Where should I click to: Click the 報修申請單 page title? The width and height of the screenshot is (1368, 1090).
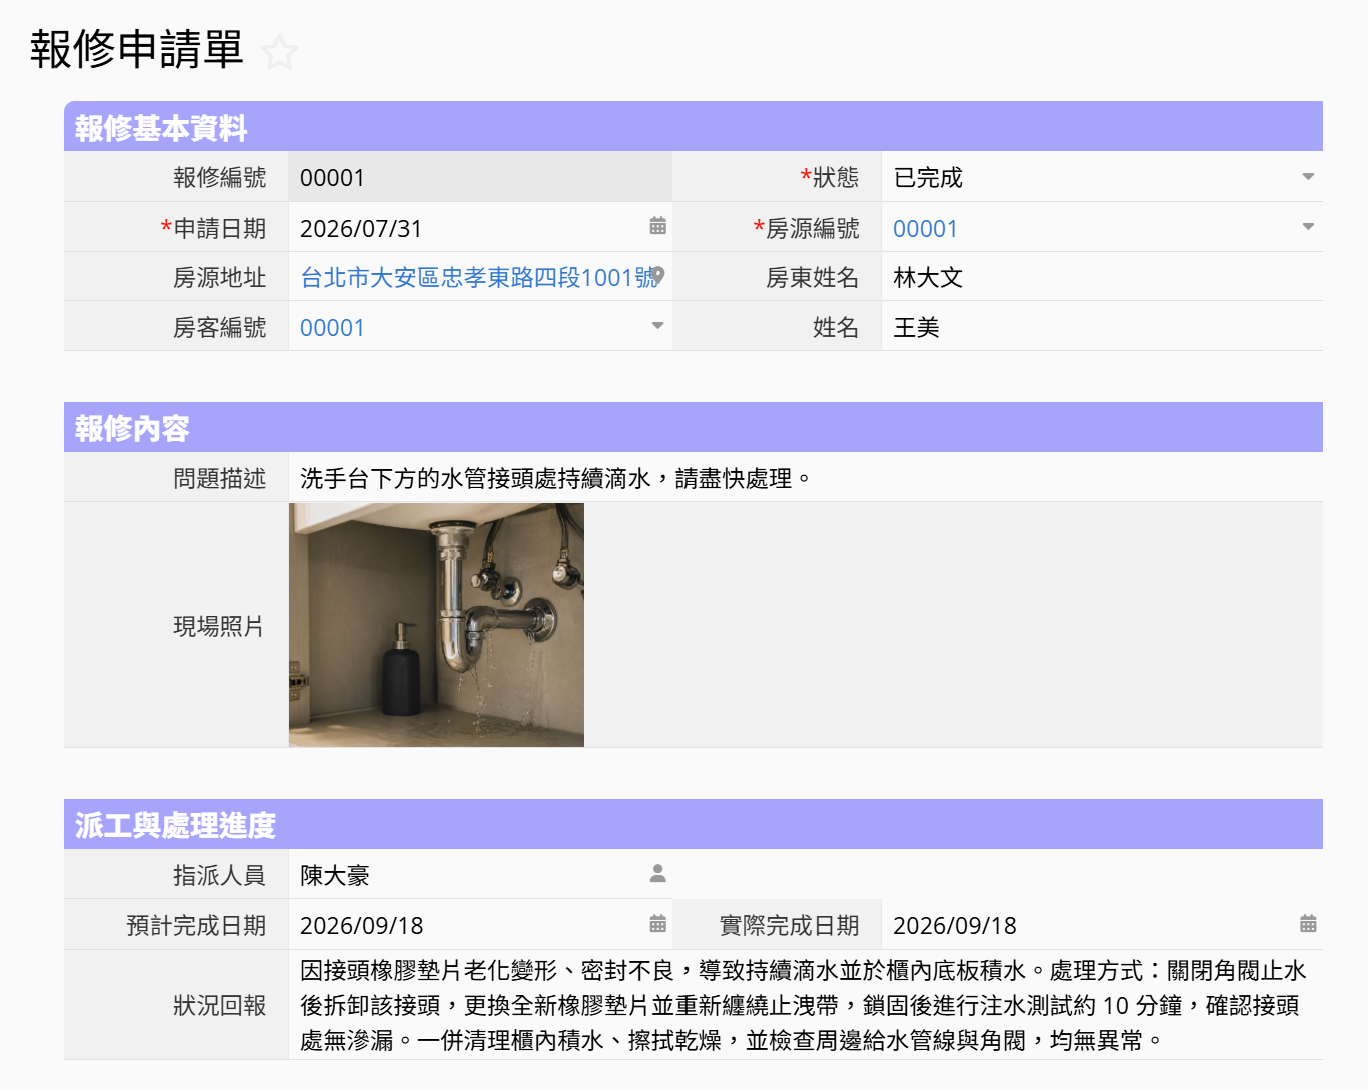coord(137,49)
